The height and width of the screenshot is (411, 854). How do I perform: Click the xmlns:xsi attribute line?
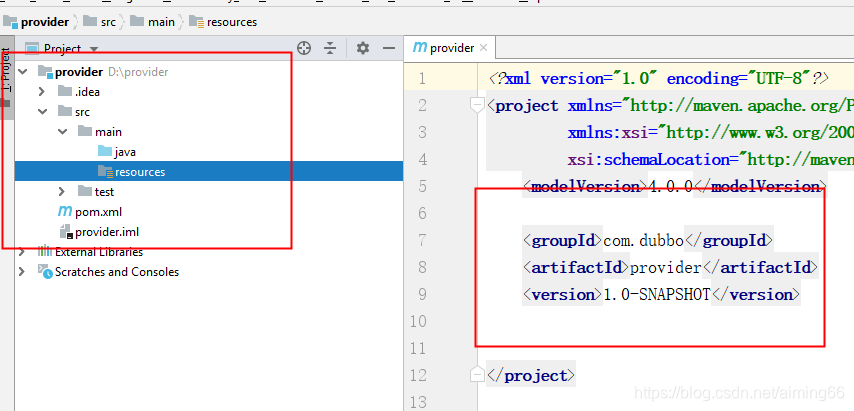710,133
